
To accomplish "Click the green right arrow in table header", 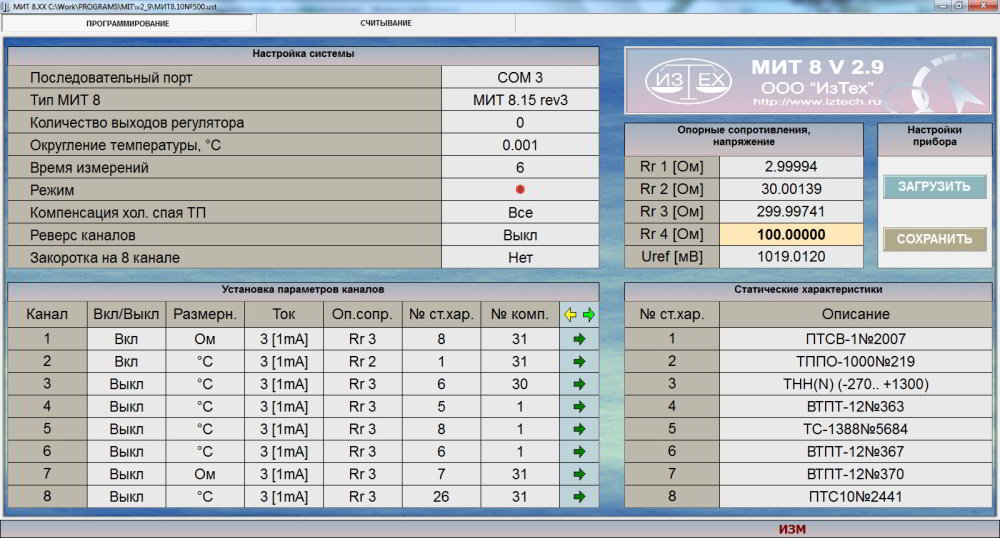I will (589, 314).
